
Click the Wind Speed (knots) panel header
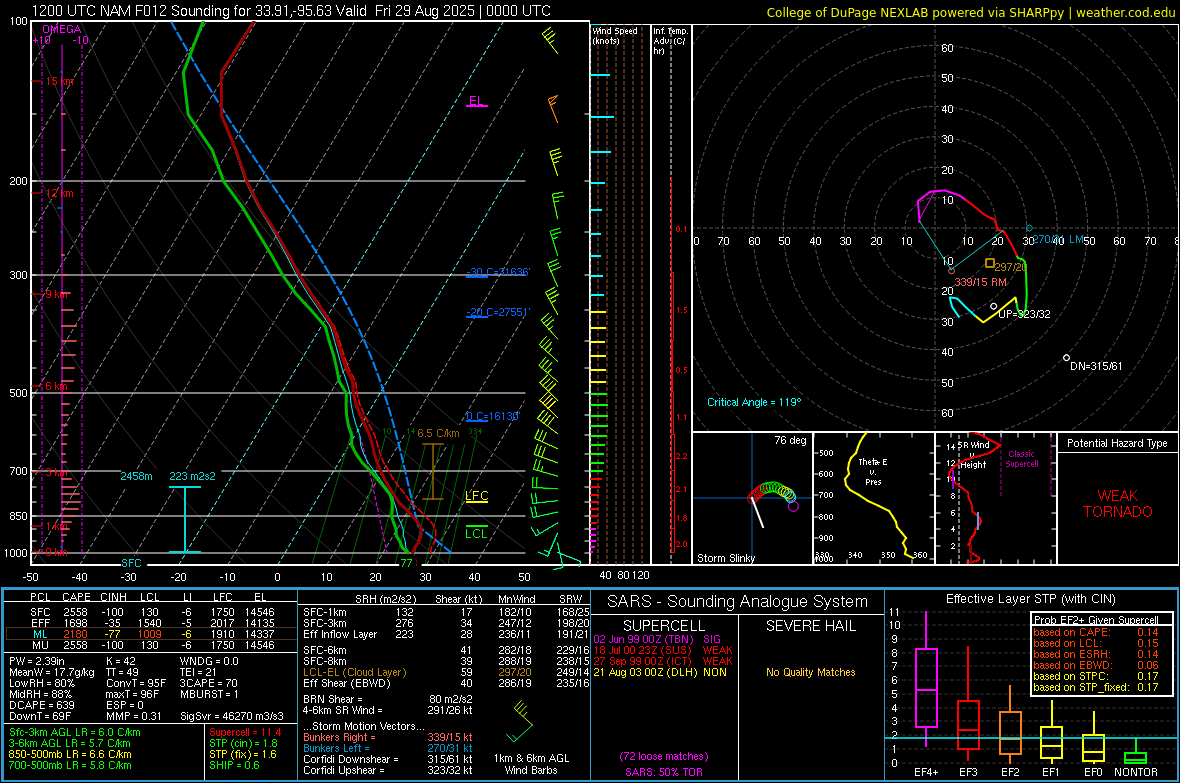615,35
